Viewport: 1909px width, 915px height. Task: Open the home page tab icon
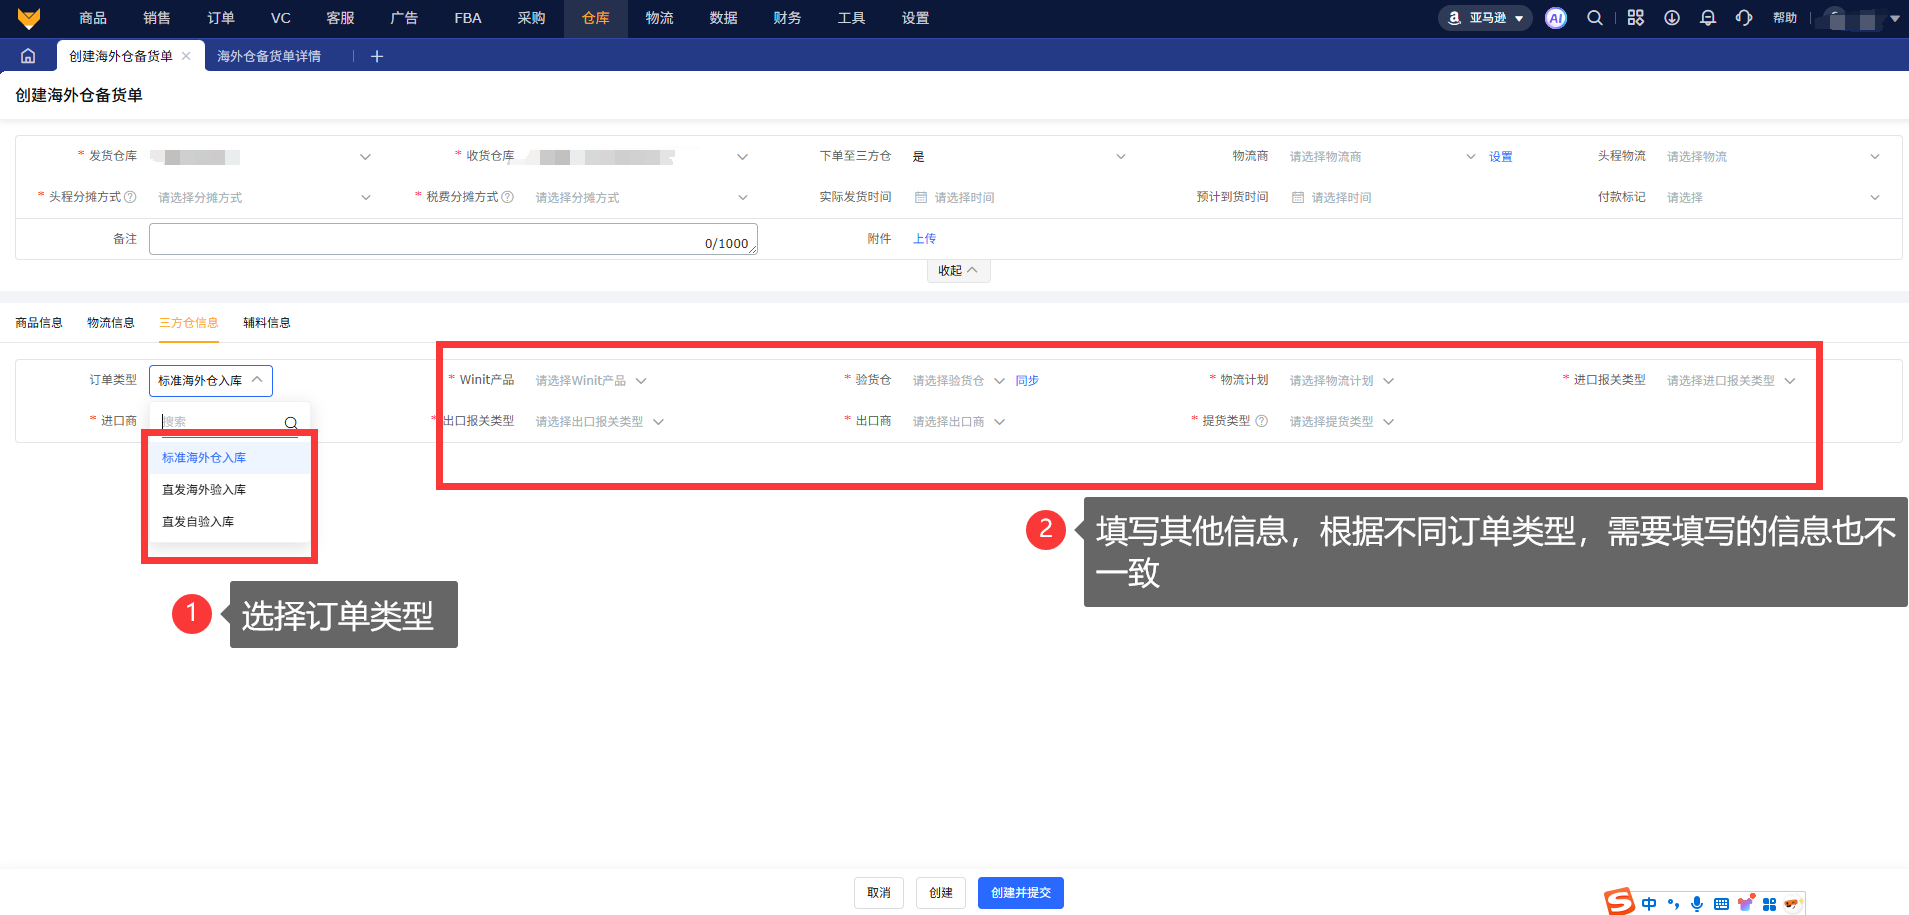point(28,56)
